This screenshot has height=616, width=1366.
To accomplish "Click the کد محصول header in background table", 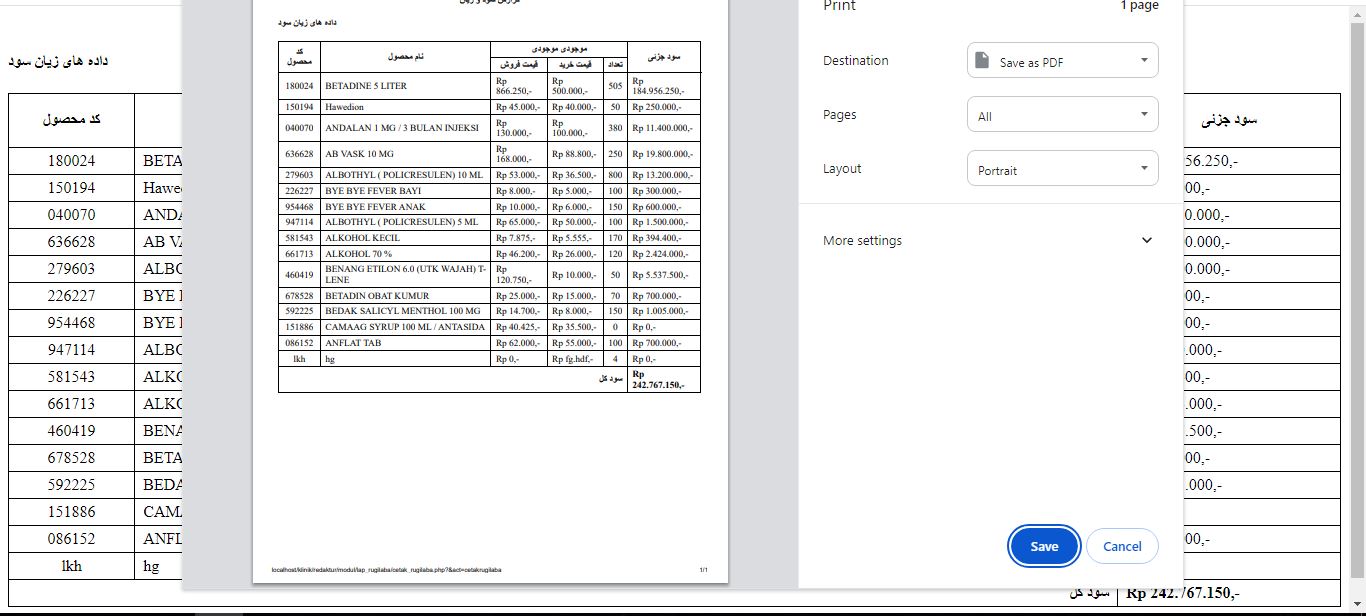I will (71, 120).
